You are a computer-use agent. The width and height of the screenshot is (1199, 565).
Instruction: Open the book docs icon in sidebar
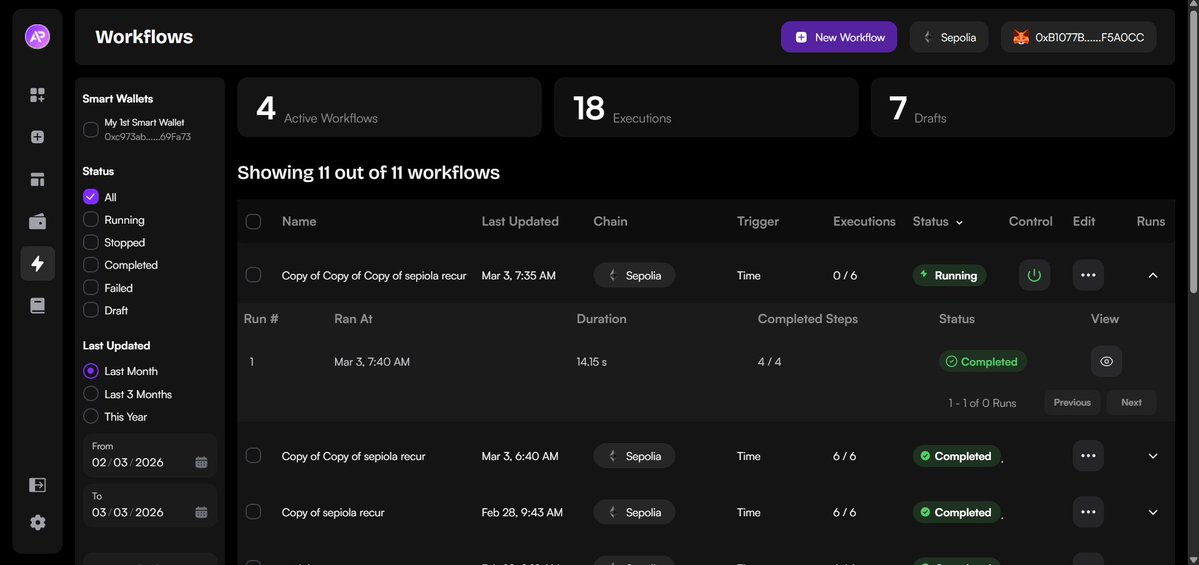pyautogui.click(x=37, y=306)
